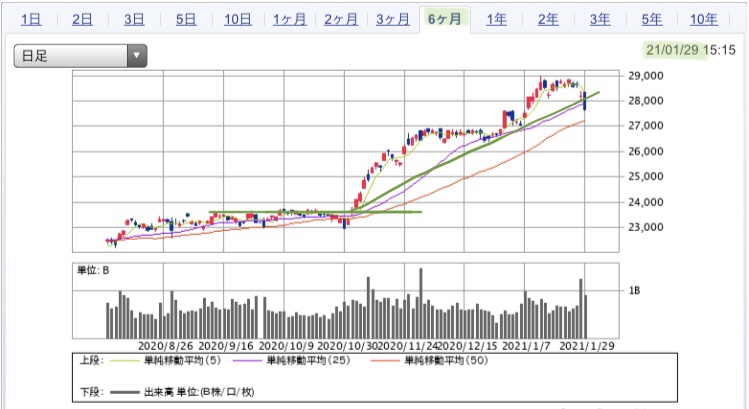This screenshot has width=749, height=409.
Task: Select the 3日 period tab
Action: [134, 20]
